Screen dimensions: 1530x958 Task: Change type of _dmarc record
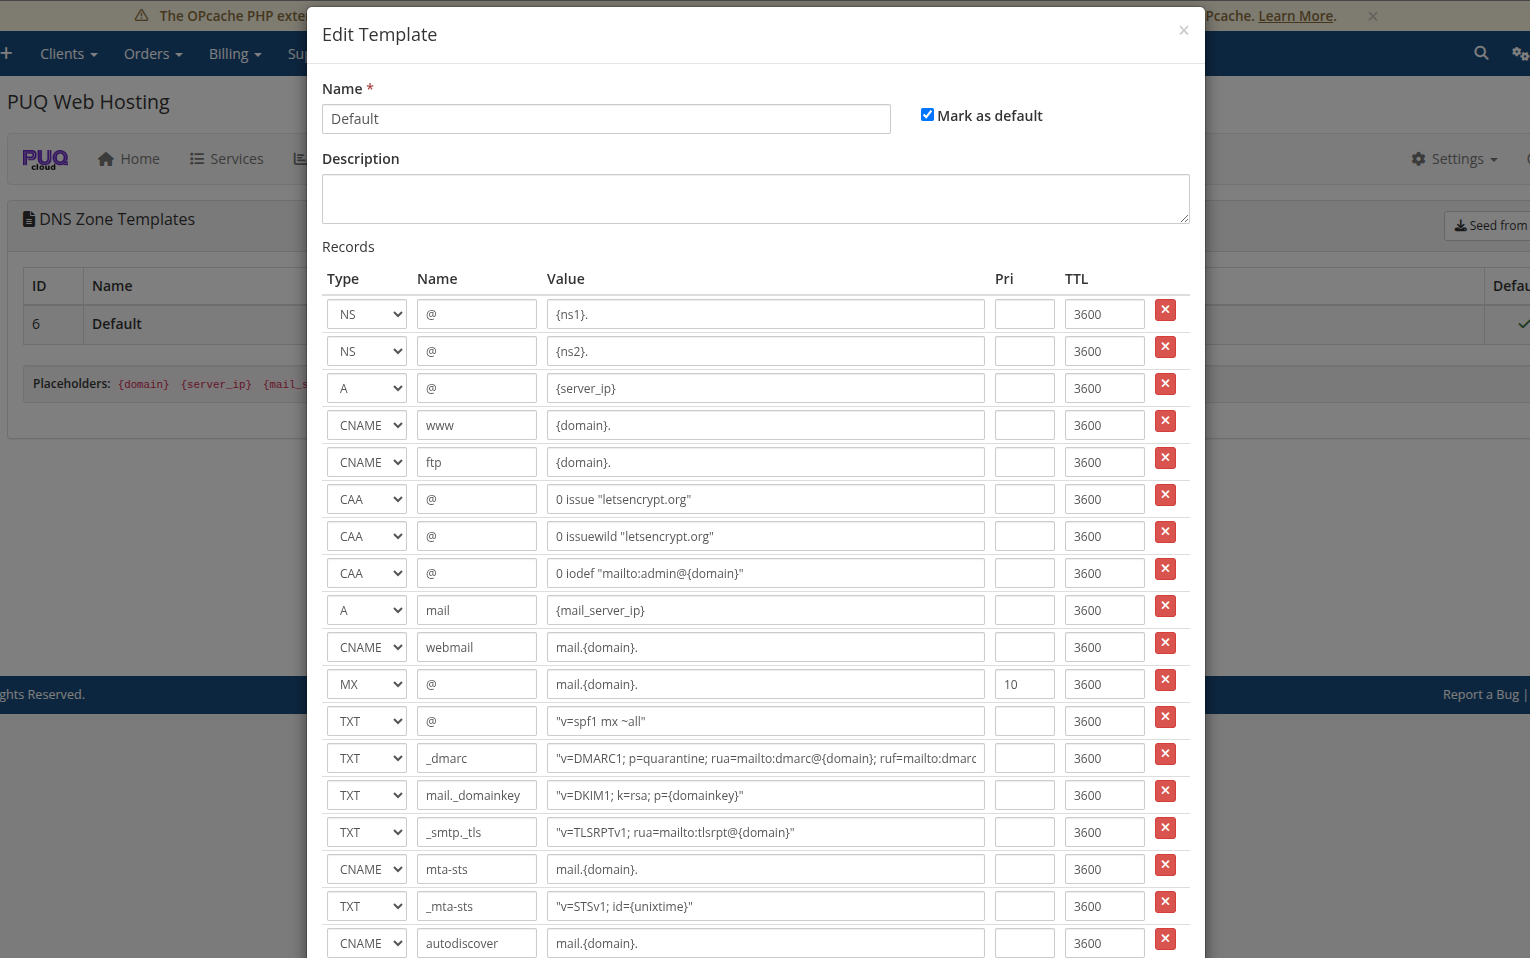pyautogui.click(x=367, y=758)
